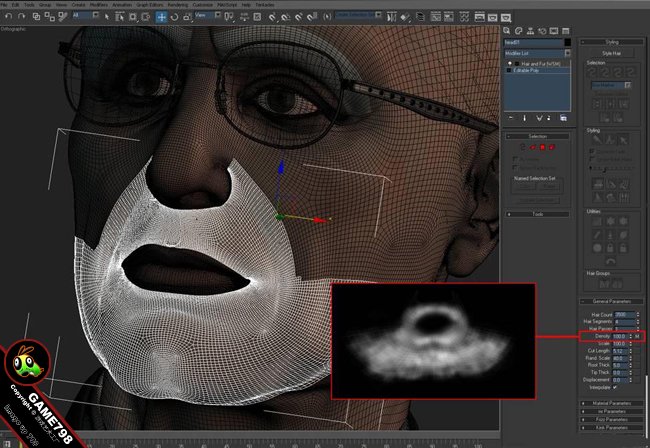Screen dimensions: 650x448
Task: Open the selection filter All dropdown
Action: coord(86,15)
